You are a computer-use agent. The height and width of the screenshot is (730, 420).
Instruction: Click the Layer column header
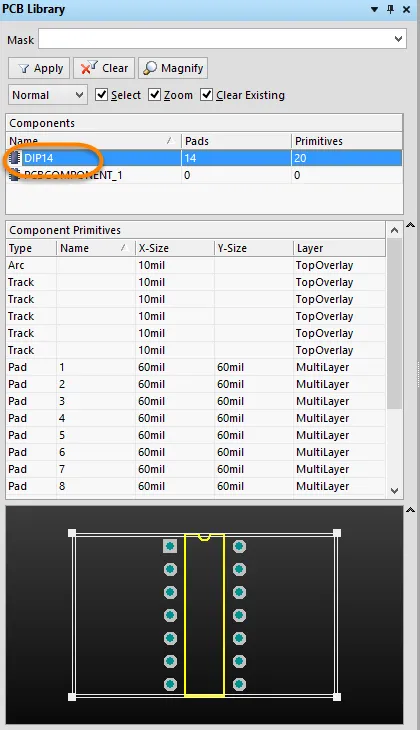339,248
